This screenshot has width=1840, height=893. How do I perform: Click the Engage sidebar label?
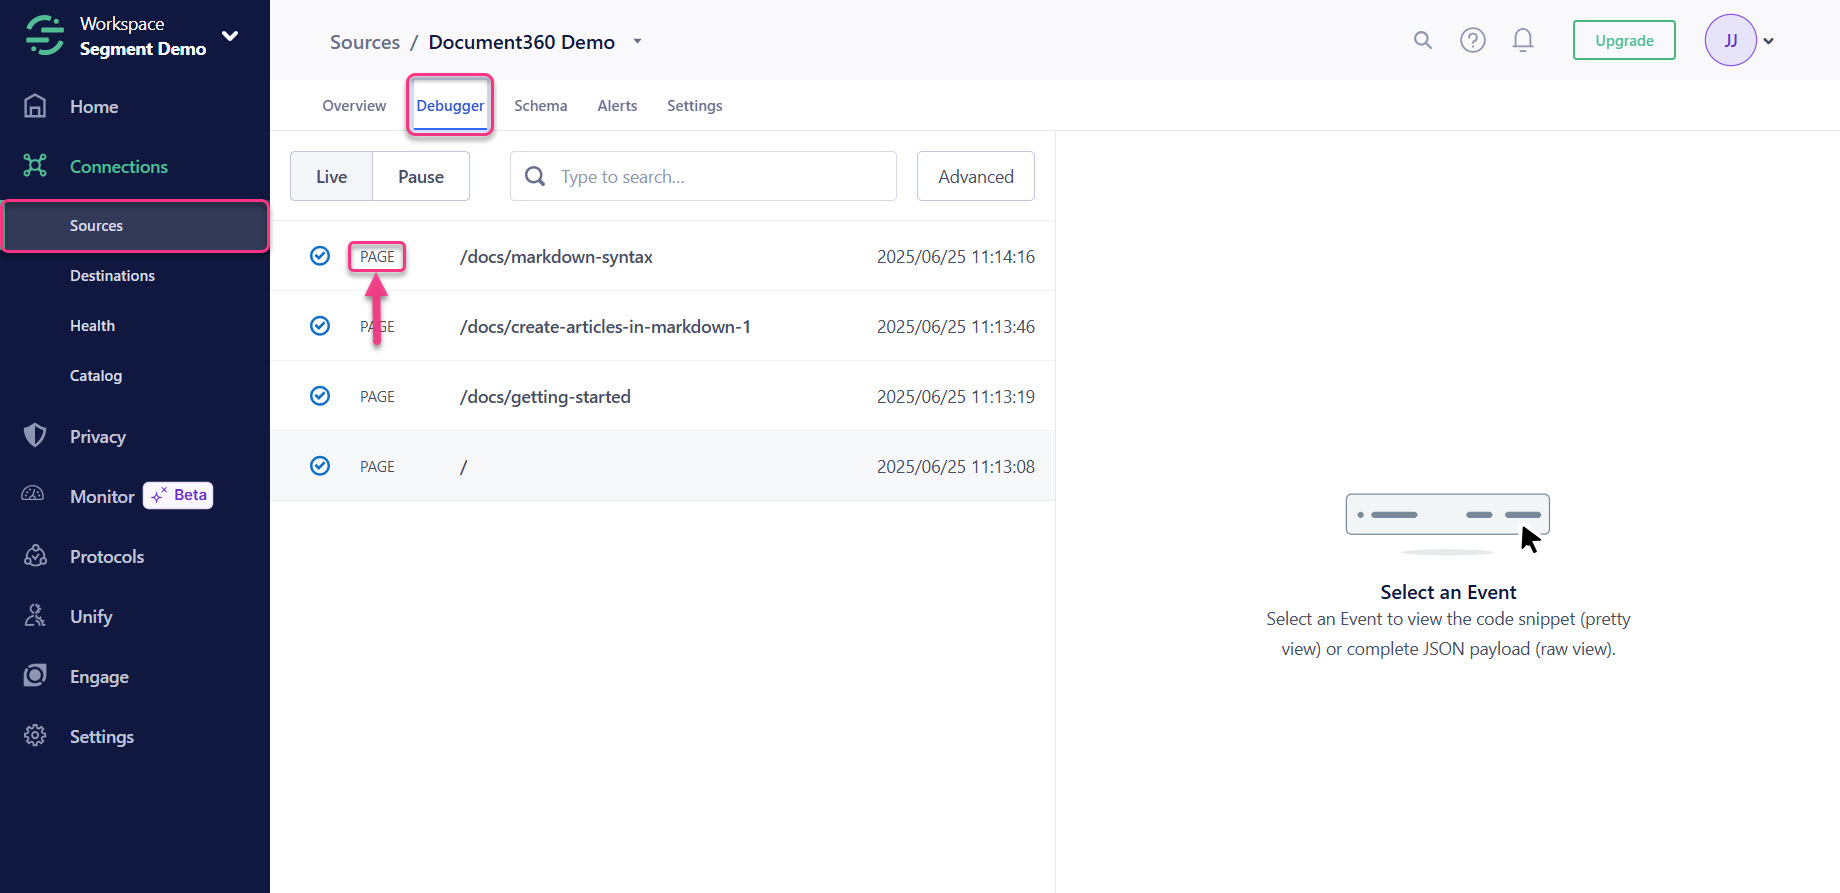click(x=99, y=677)
